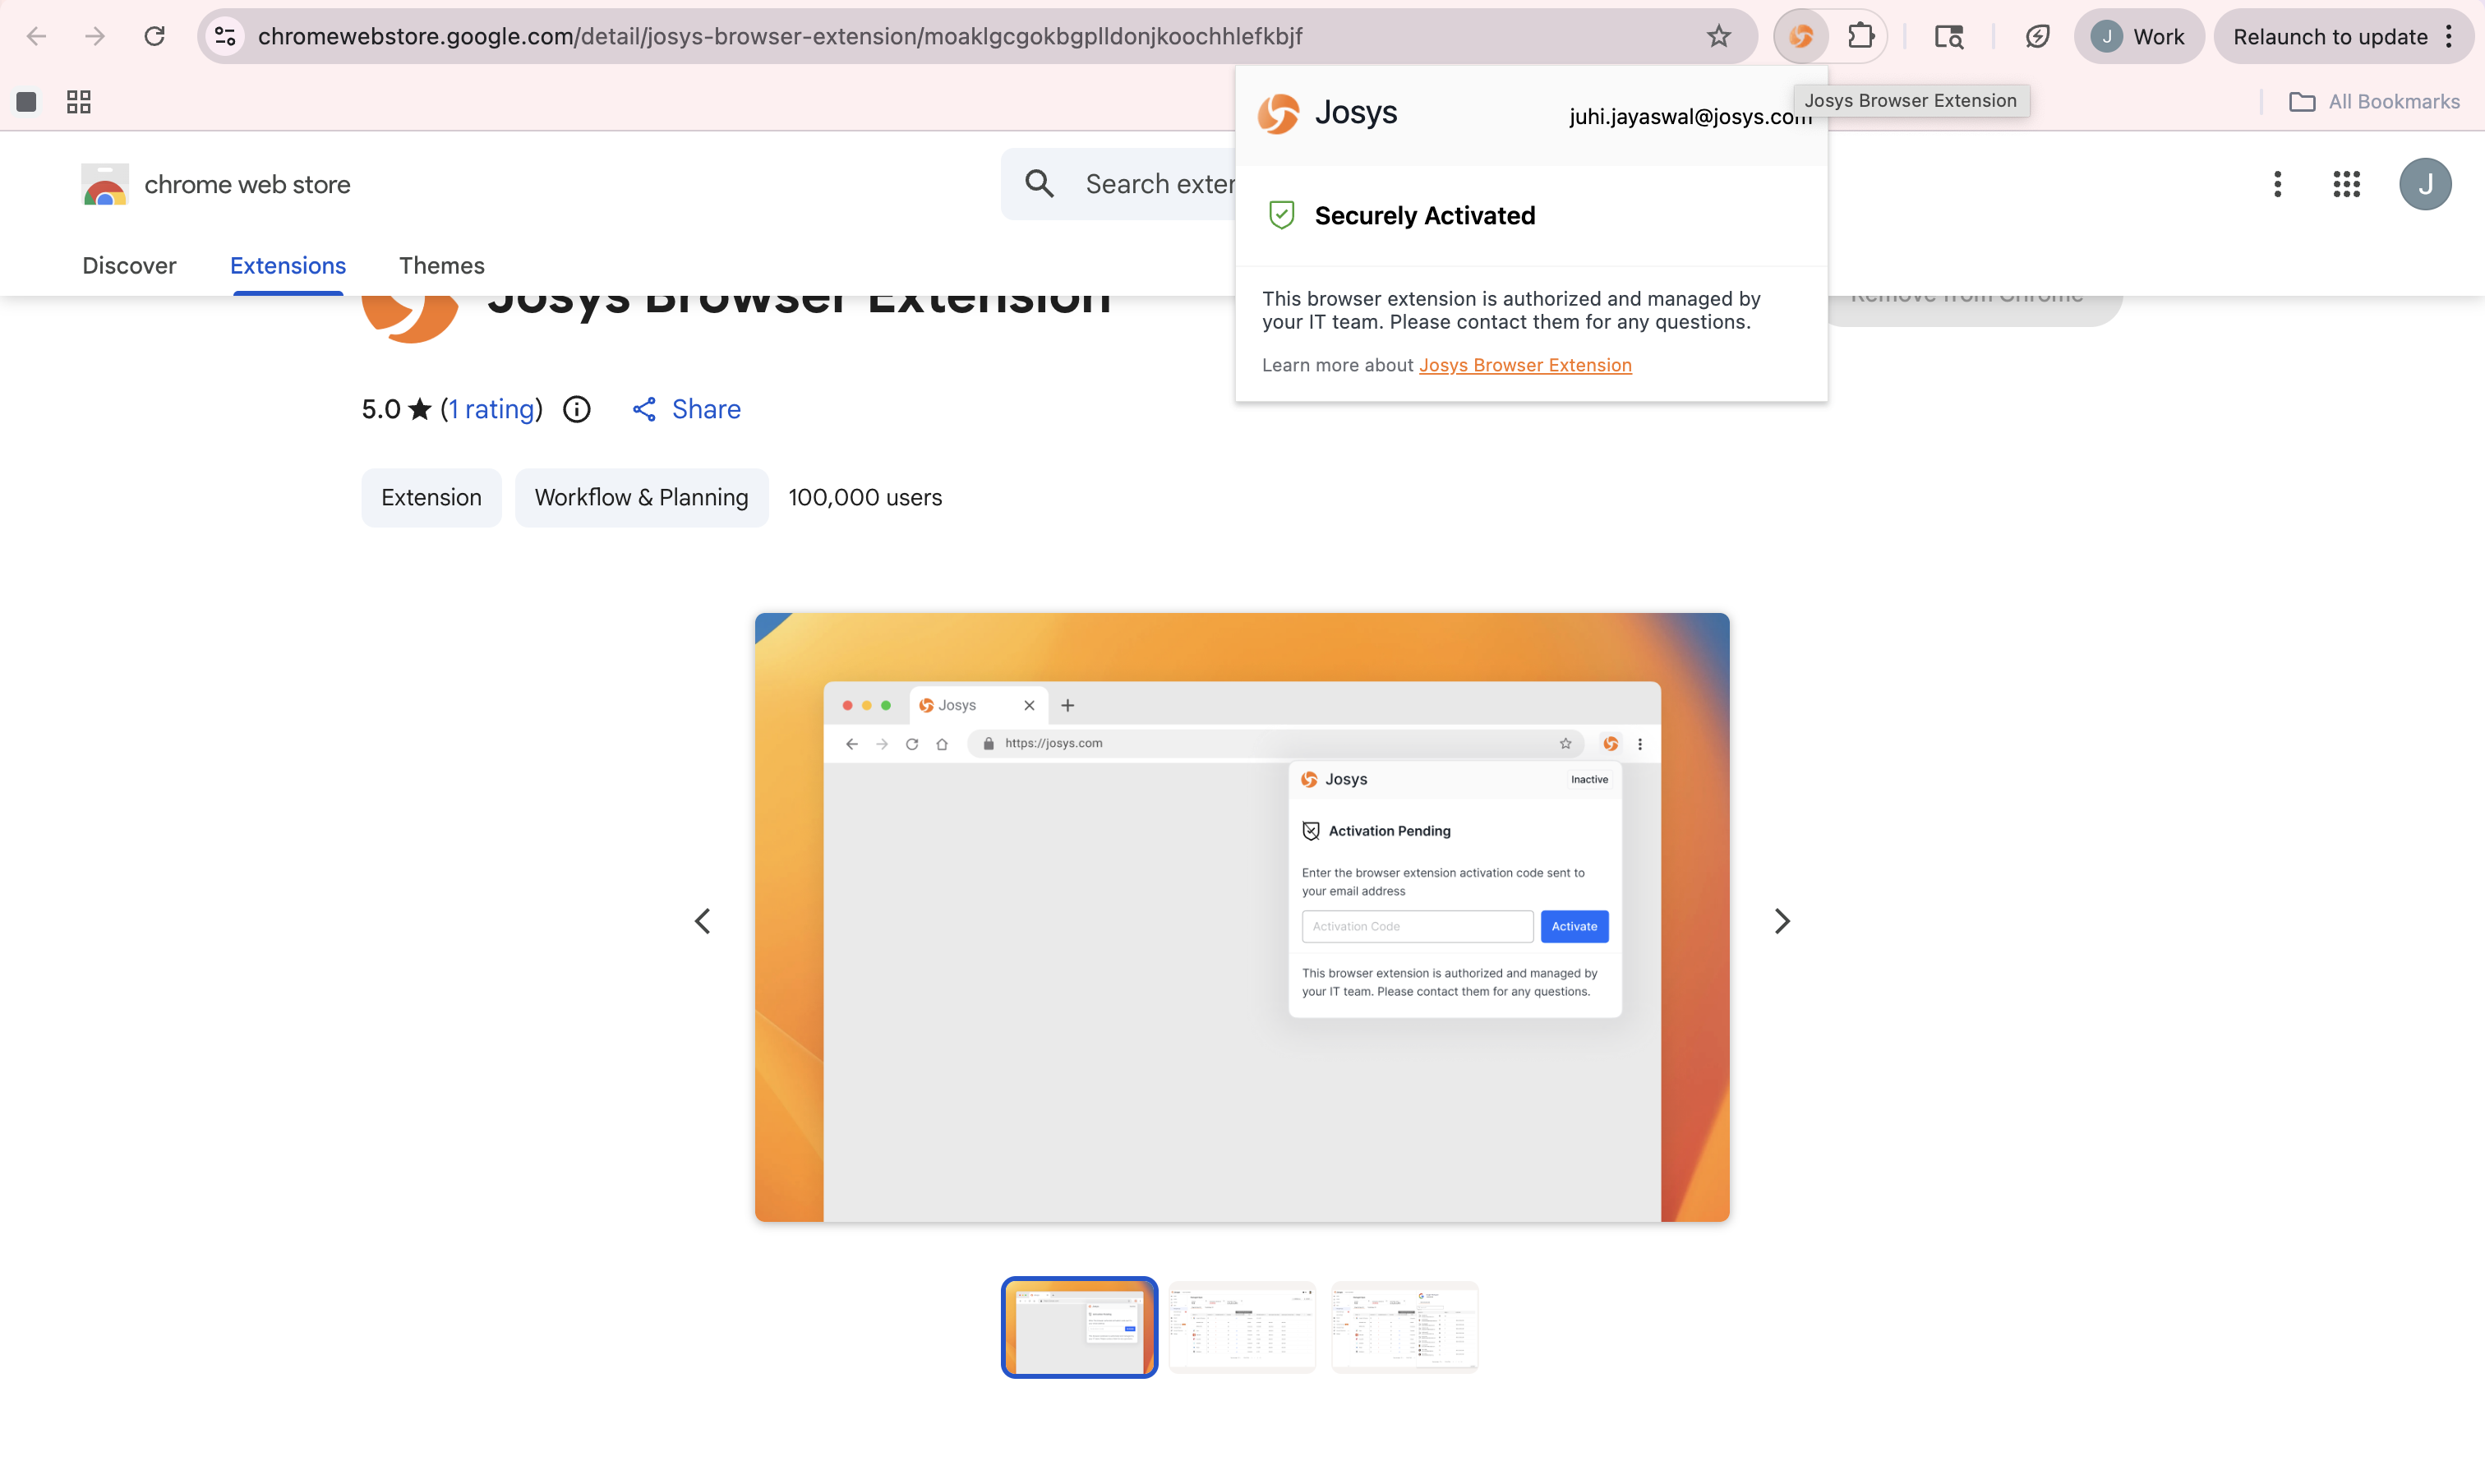Open the tab groups grid icon
The width and height of the screenshot is (2485, 1484).
(x=79, y=102)
